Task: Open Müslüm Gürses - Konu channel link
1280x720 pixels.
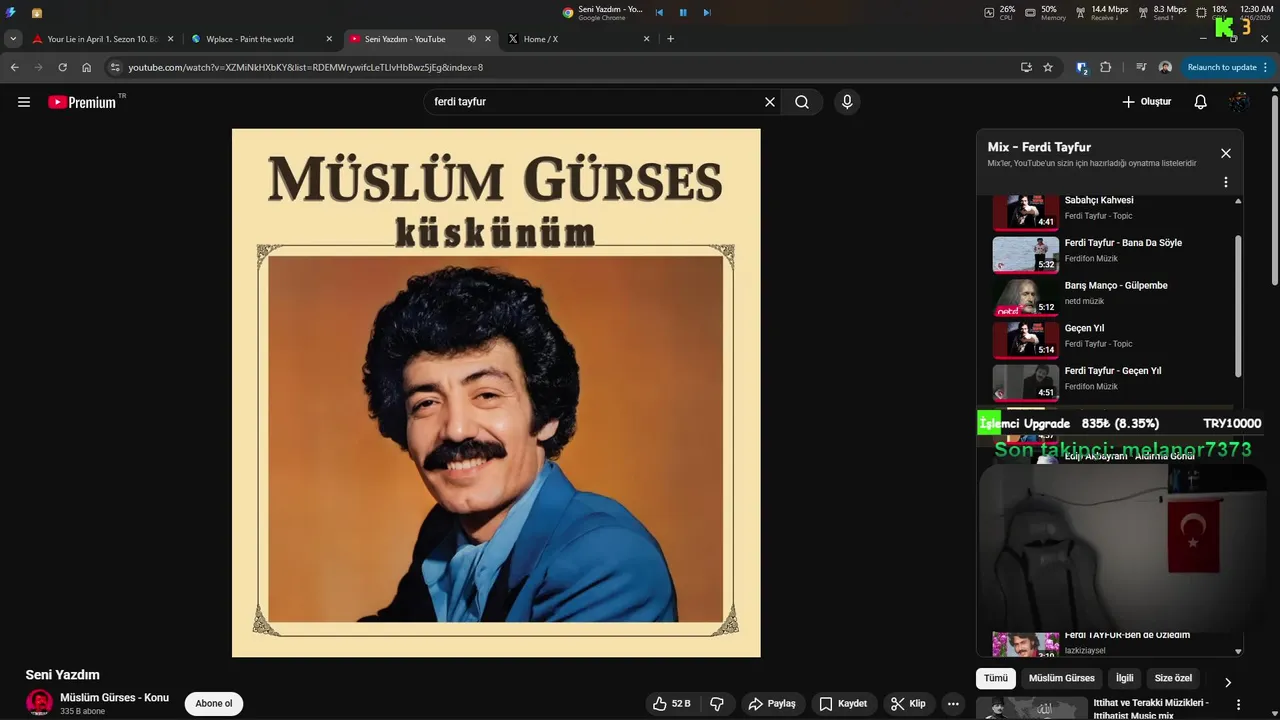Action: [x=114, y=697]
